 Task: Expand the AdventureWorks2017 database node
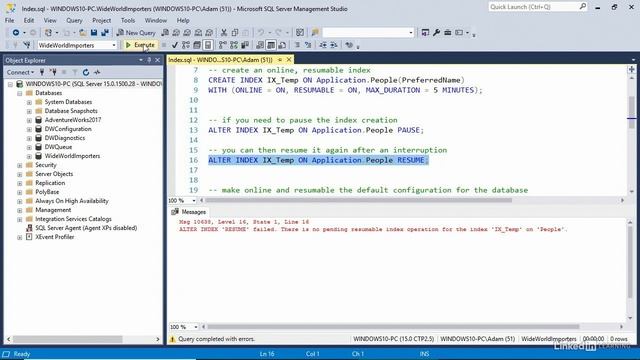(29, 120)
